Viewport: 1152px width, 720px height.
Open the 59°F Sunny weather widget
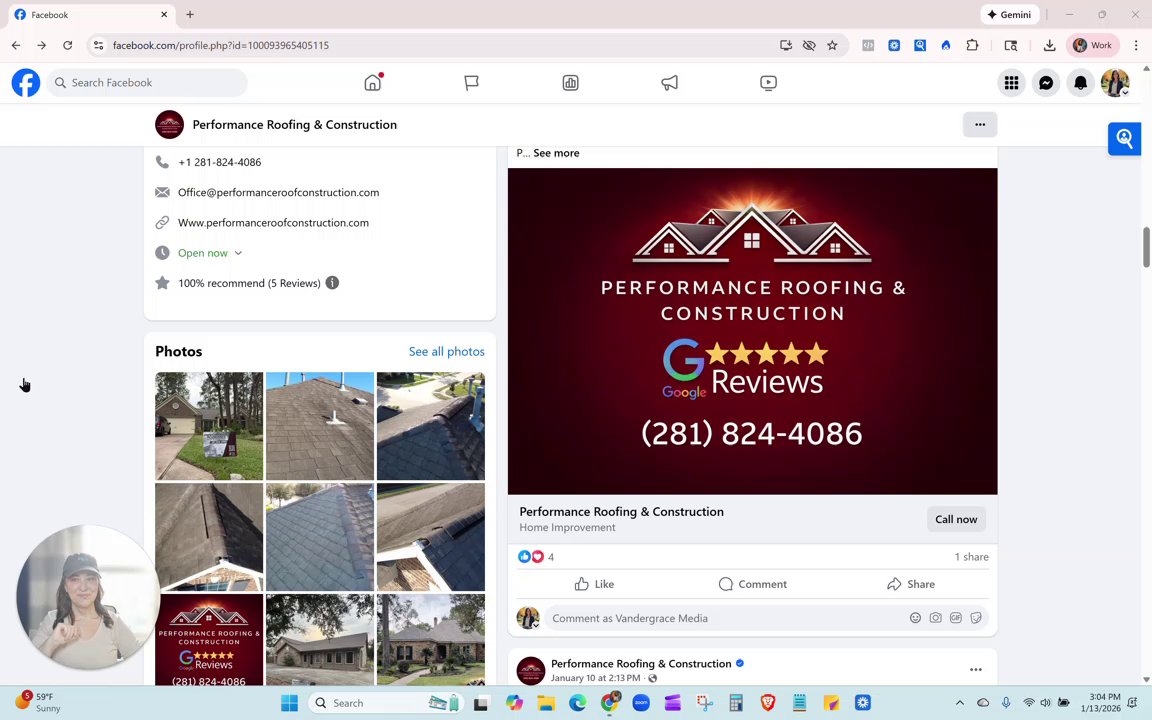point(38,703)
